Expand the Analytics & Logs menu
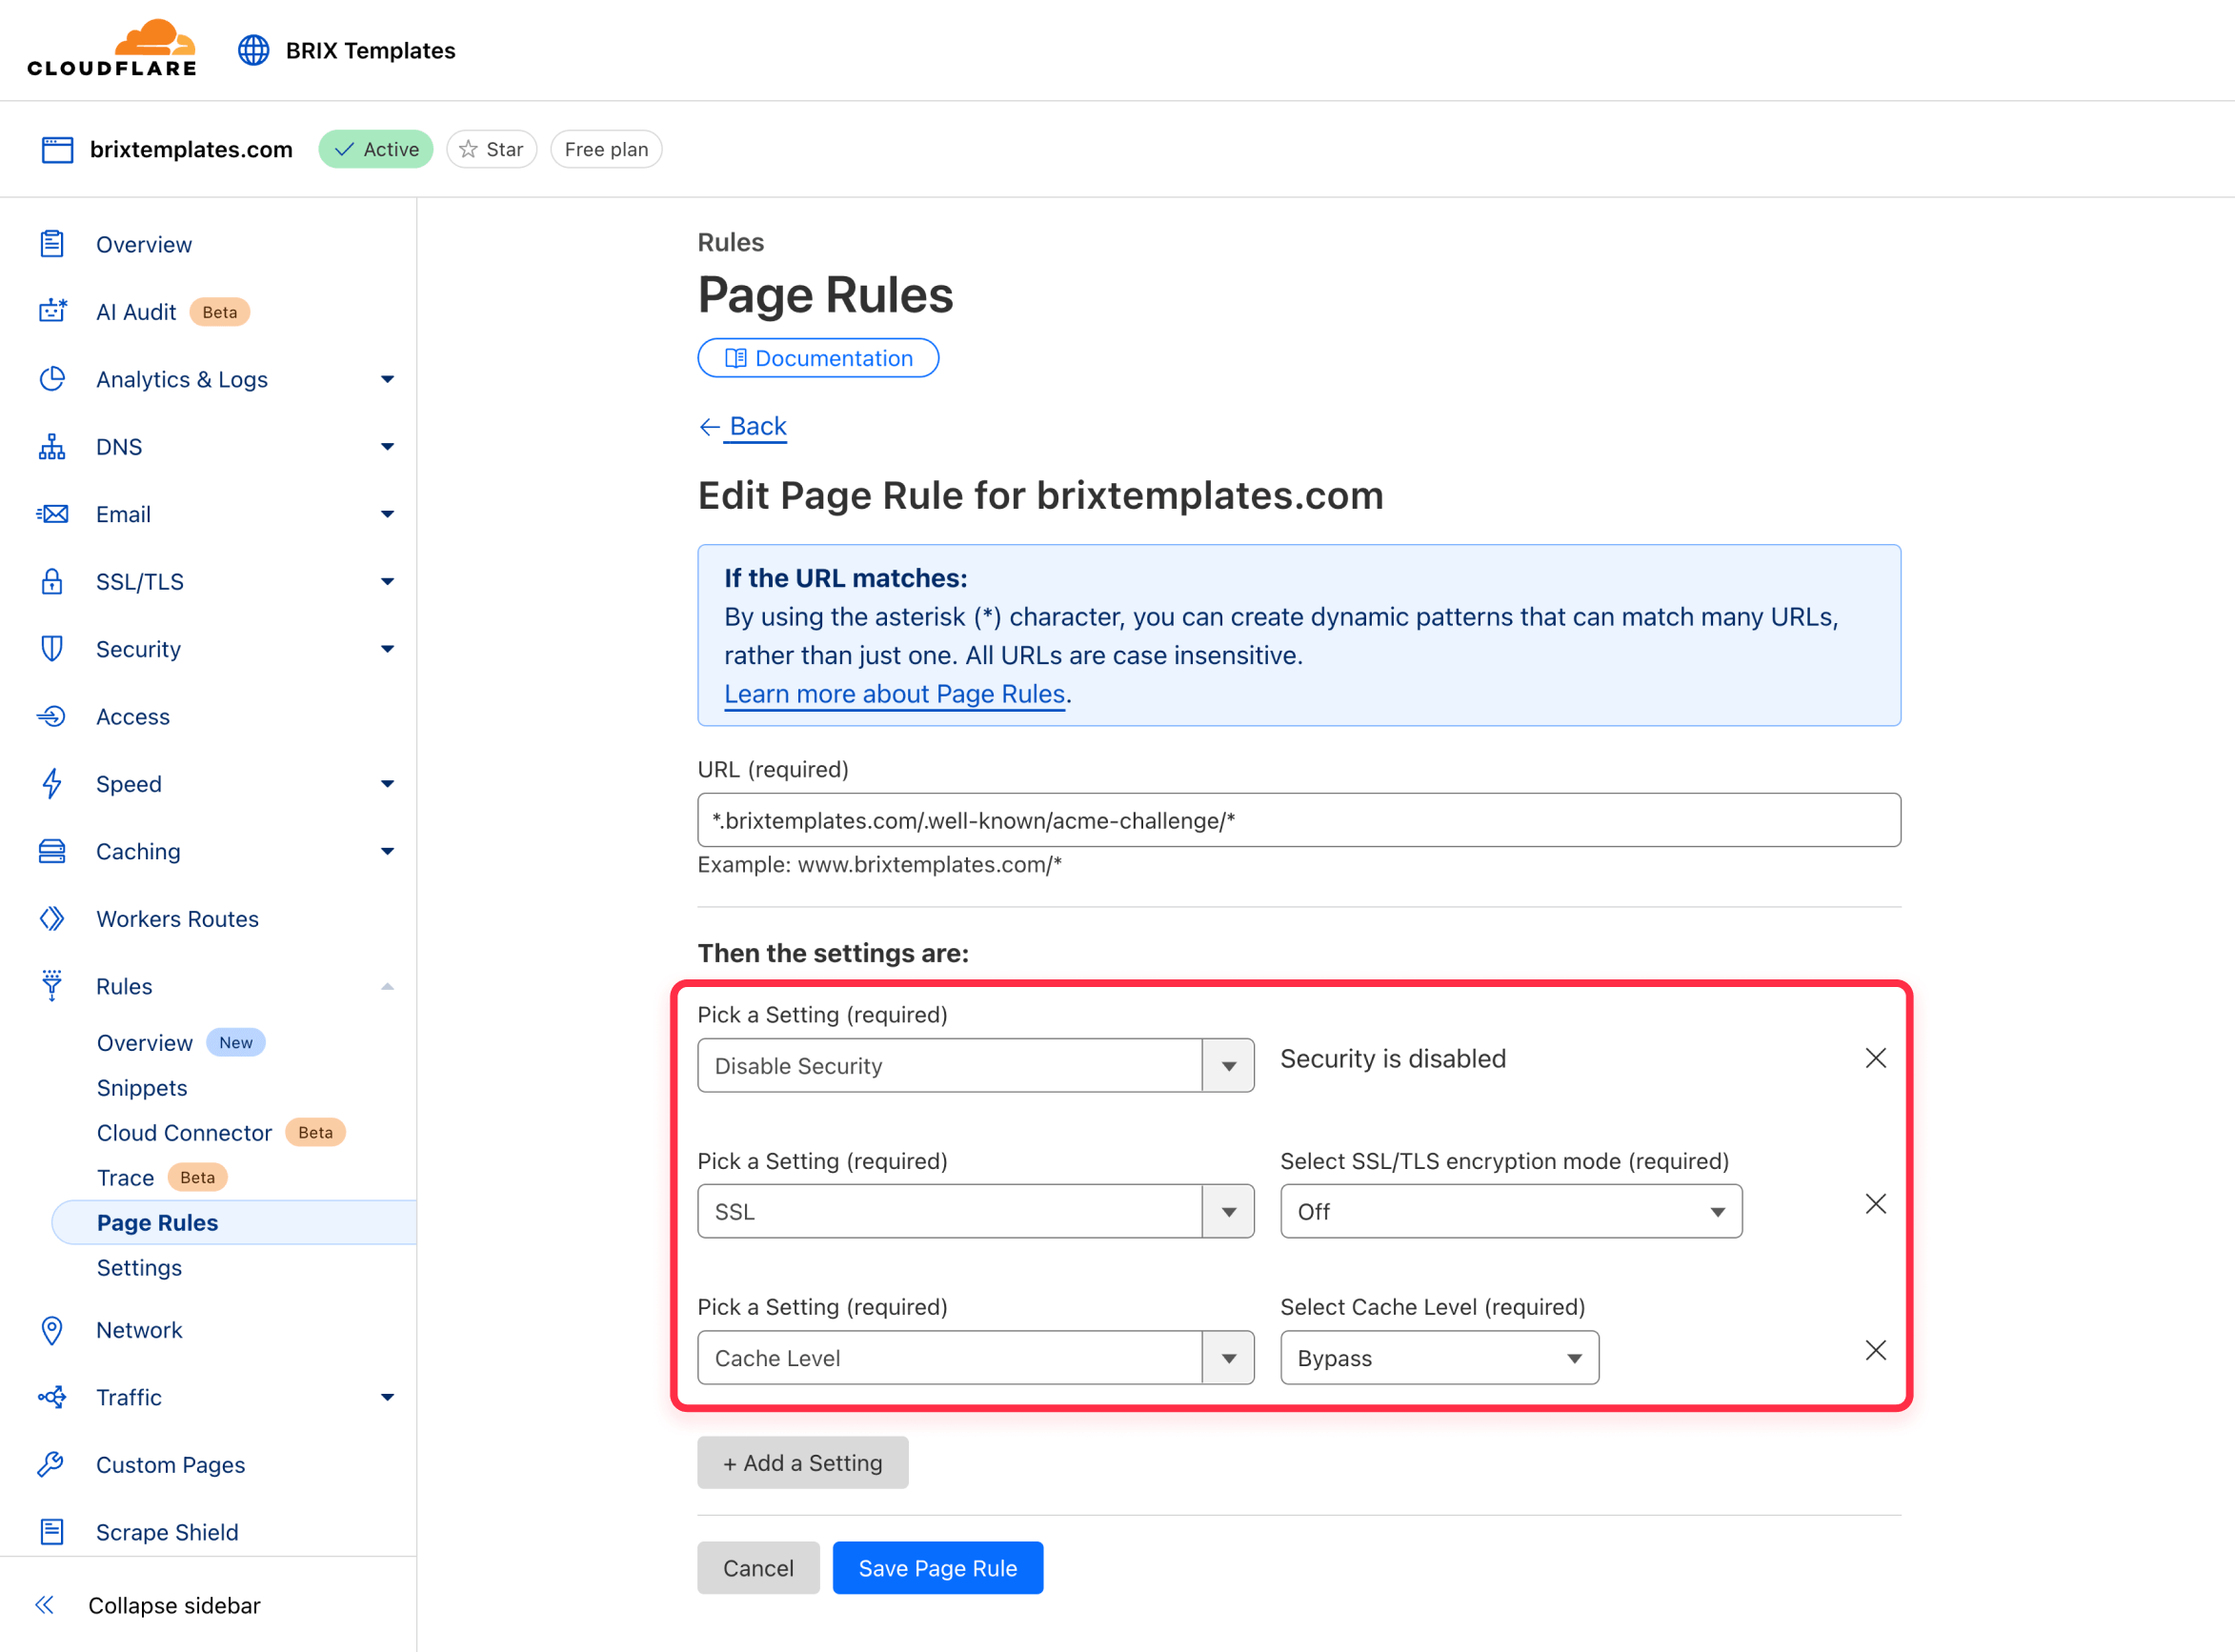Screen dimensions: 2235x1652 coord(387,379)
